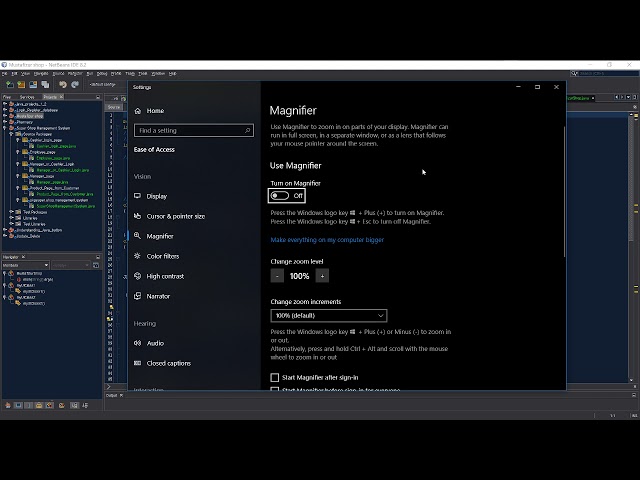Open Make everything on my computer bigger link
Viewport: 640px width, 480px height.
tap(327, 240)
